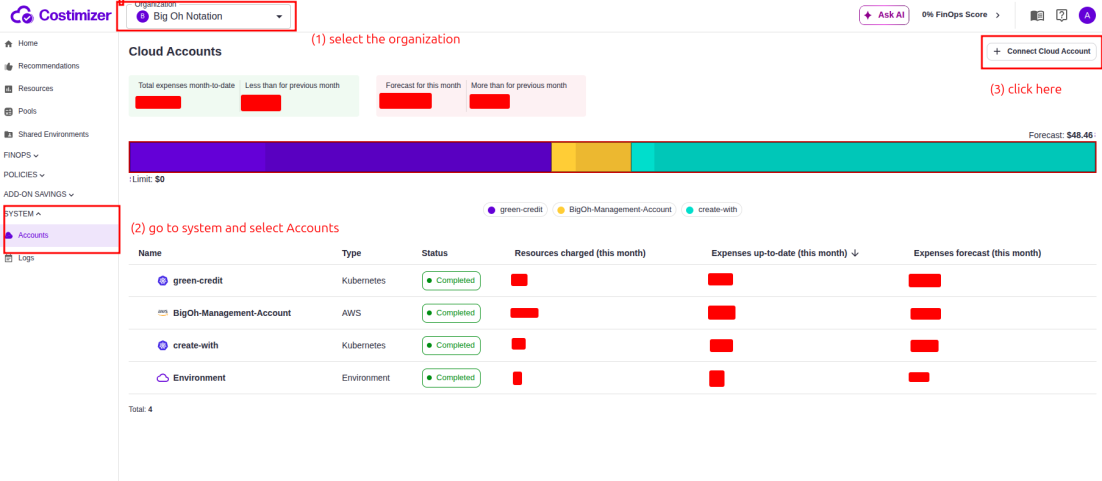This screenshot has height=481, width=1102.
Task: Click the teal create-with bar segment
Action: (863, 157)
